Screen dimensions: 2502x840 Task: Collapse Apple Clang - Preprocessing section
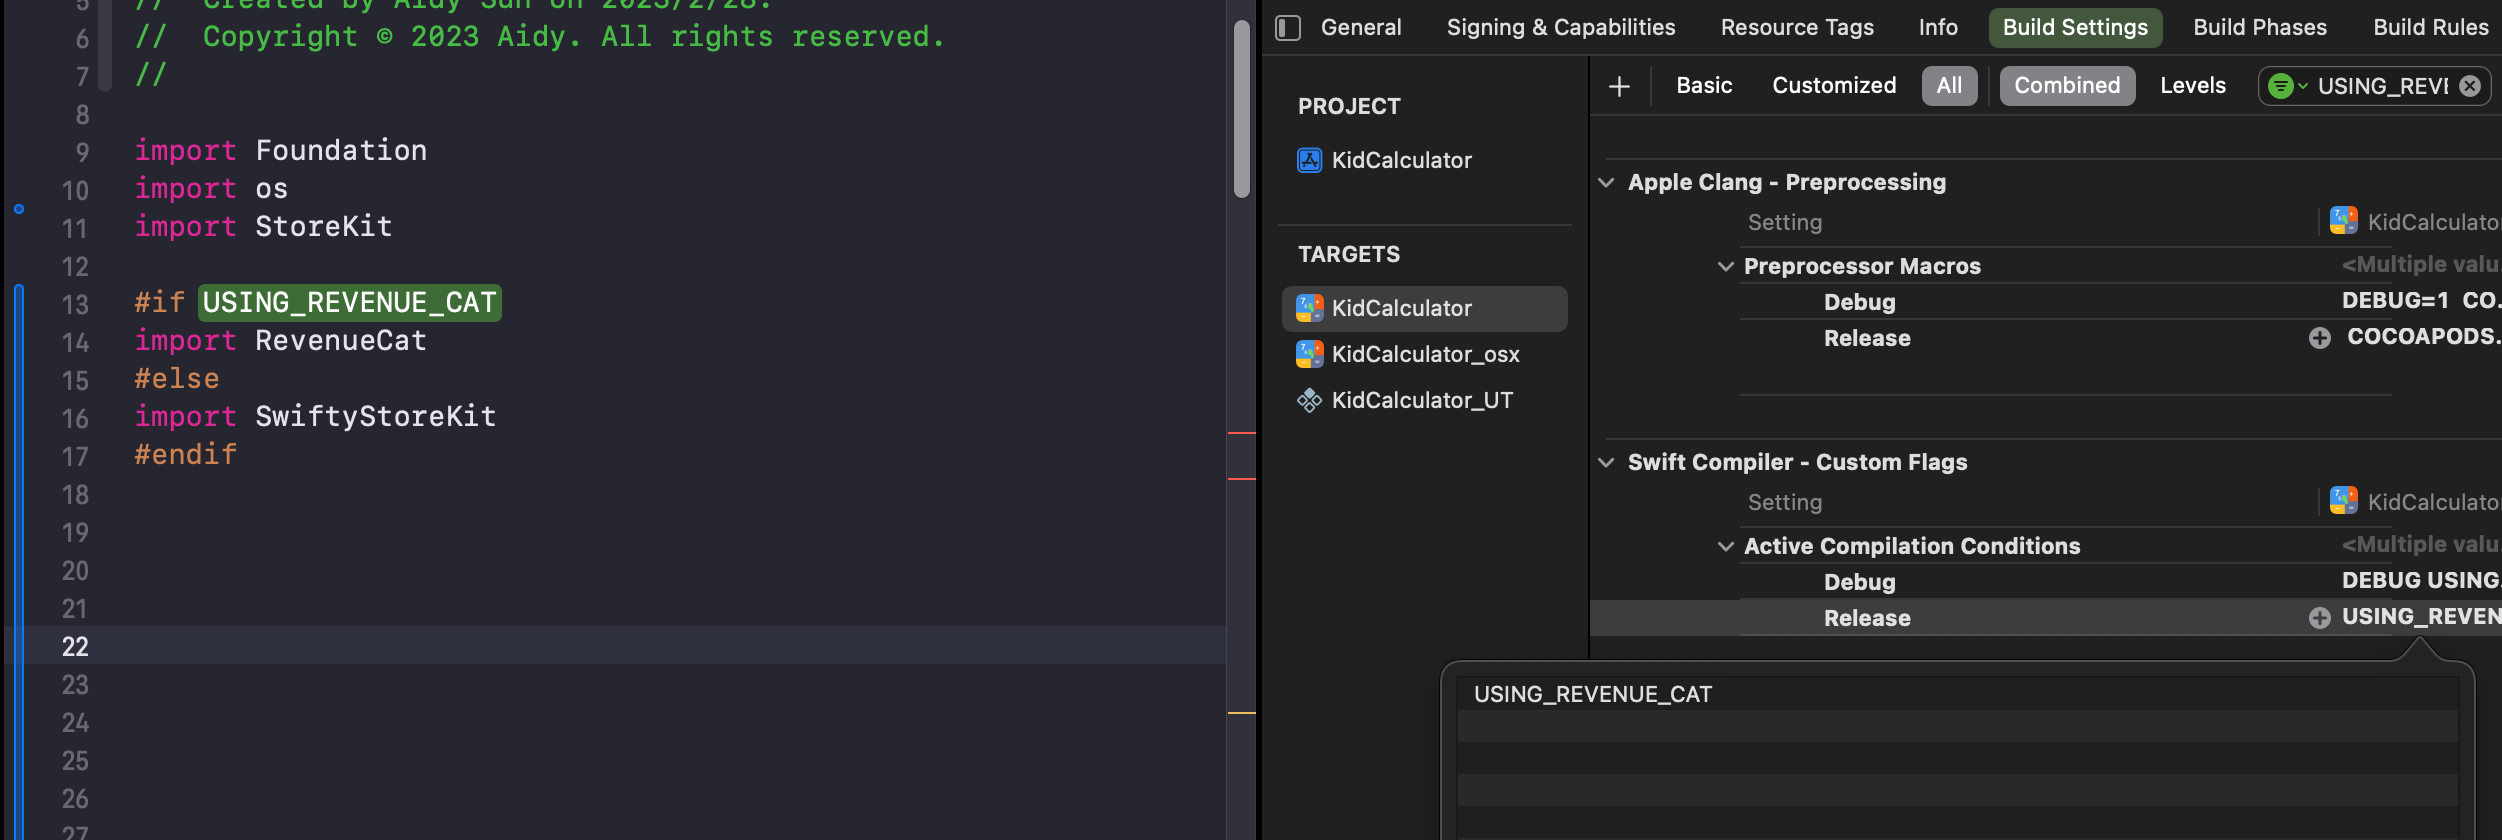point(1606,183)
